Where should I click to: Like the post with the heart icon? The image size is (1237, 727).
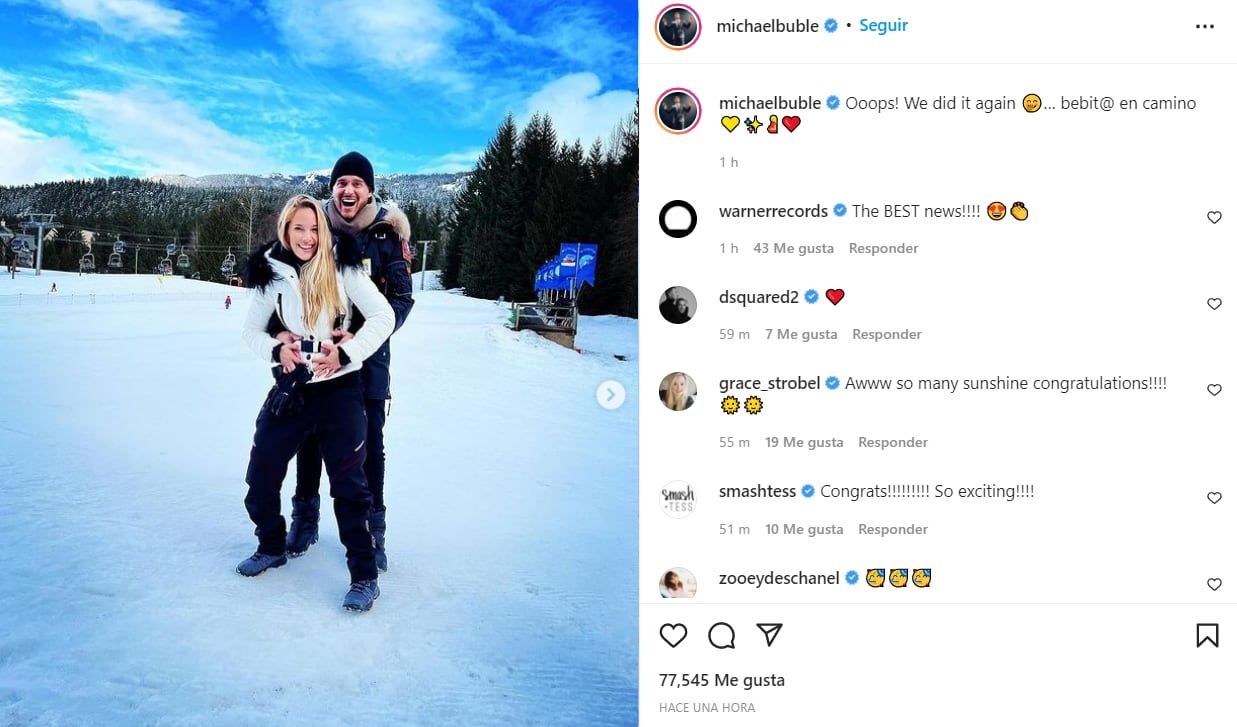coord(674,636)
